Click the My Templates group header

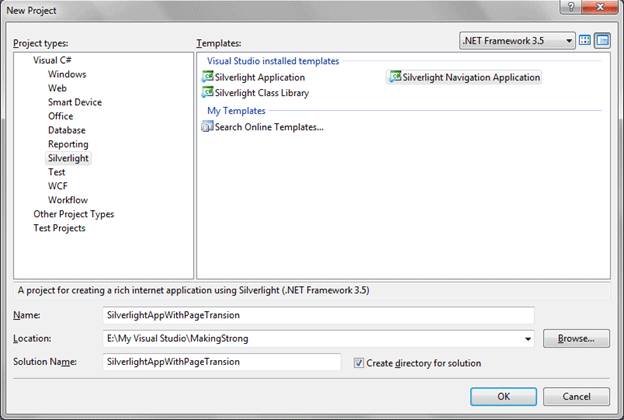tap(236, 111)
